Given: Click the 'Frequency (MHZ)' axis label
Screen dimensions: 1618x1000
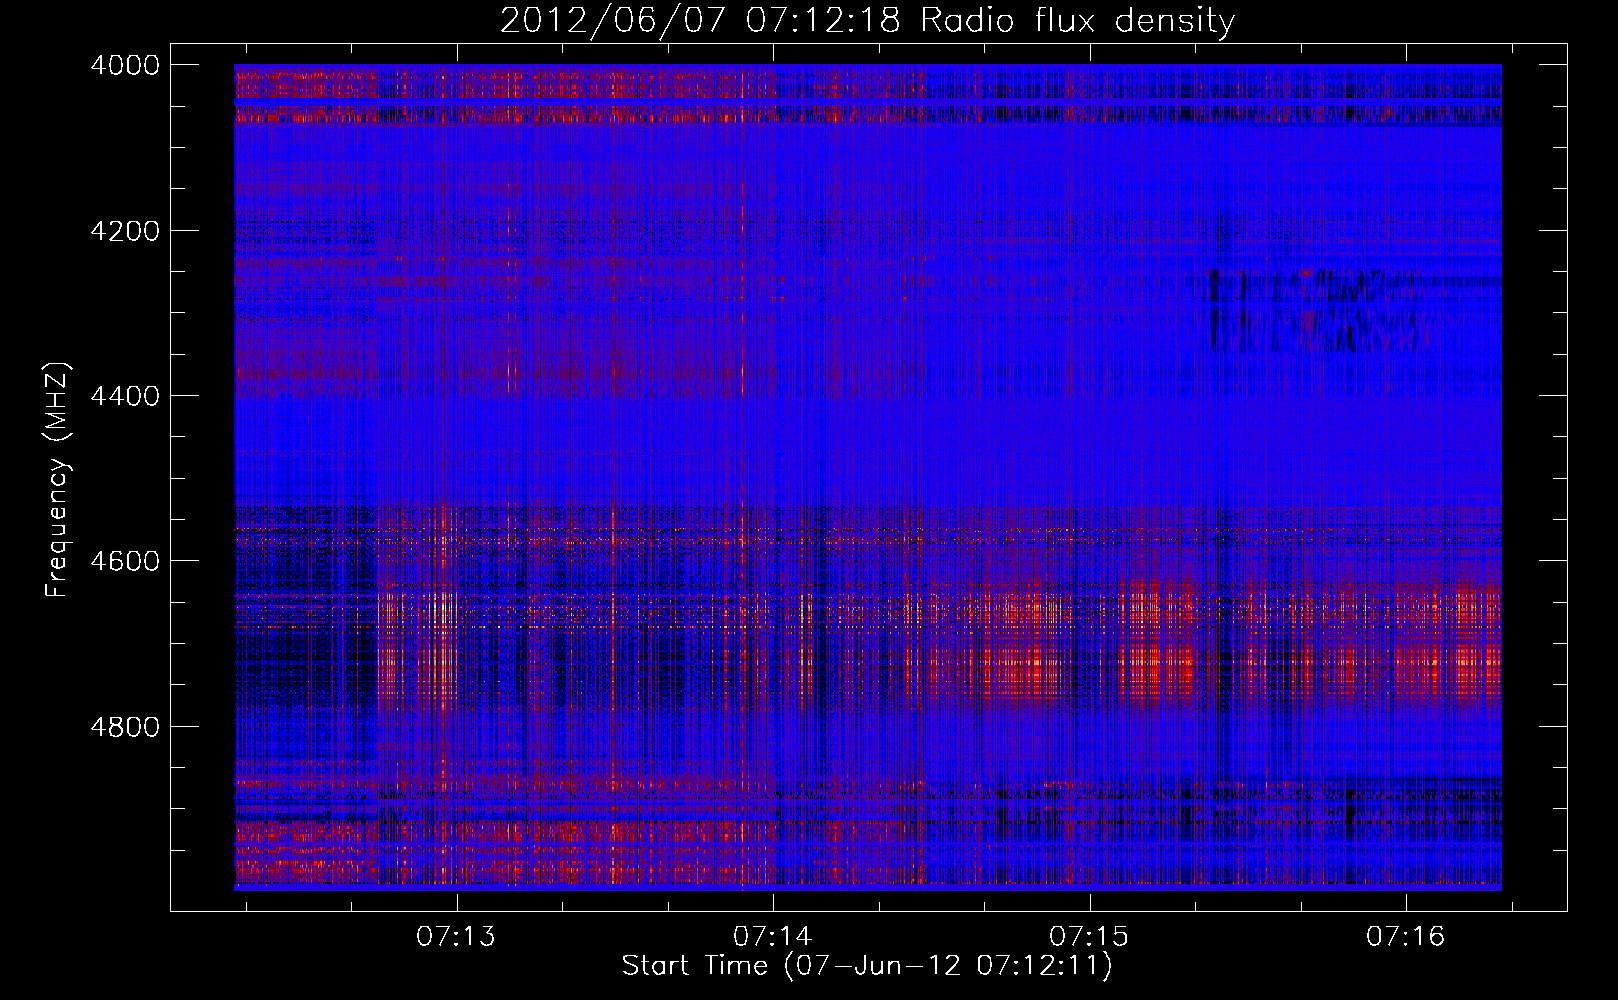Looking at the screenshot, I should 58,480.
